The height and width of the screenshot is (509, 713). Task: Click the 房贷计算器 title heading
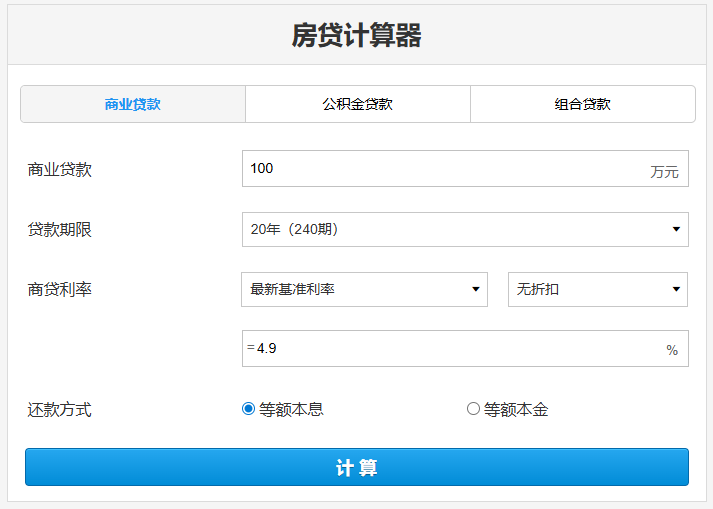tap(356, 36)
